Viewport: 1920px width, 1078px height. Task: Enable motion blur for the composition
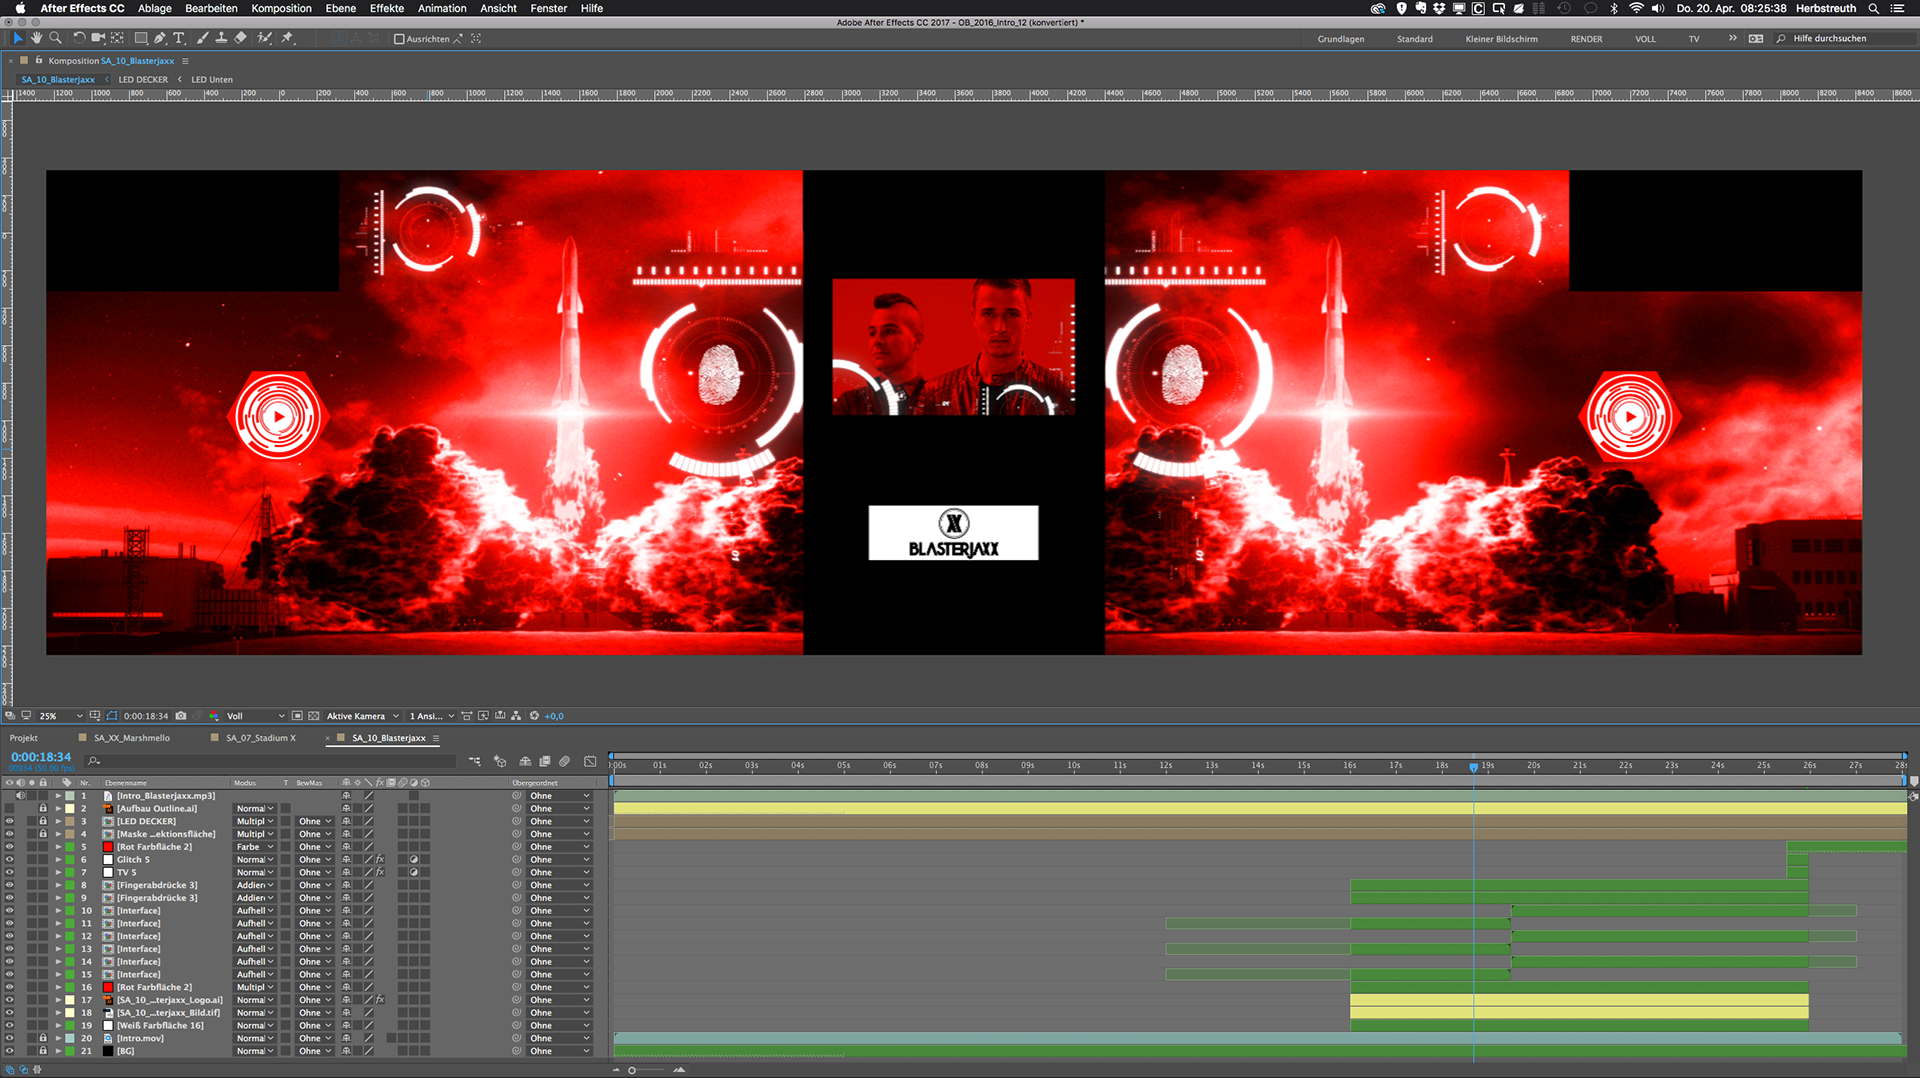point(565,762)
